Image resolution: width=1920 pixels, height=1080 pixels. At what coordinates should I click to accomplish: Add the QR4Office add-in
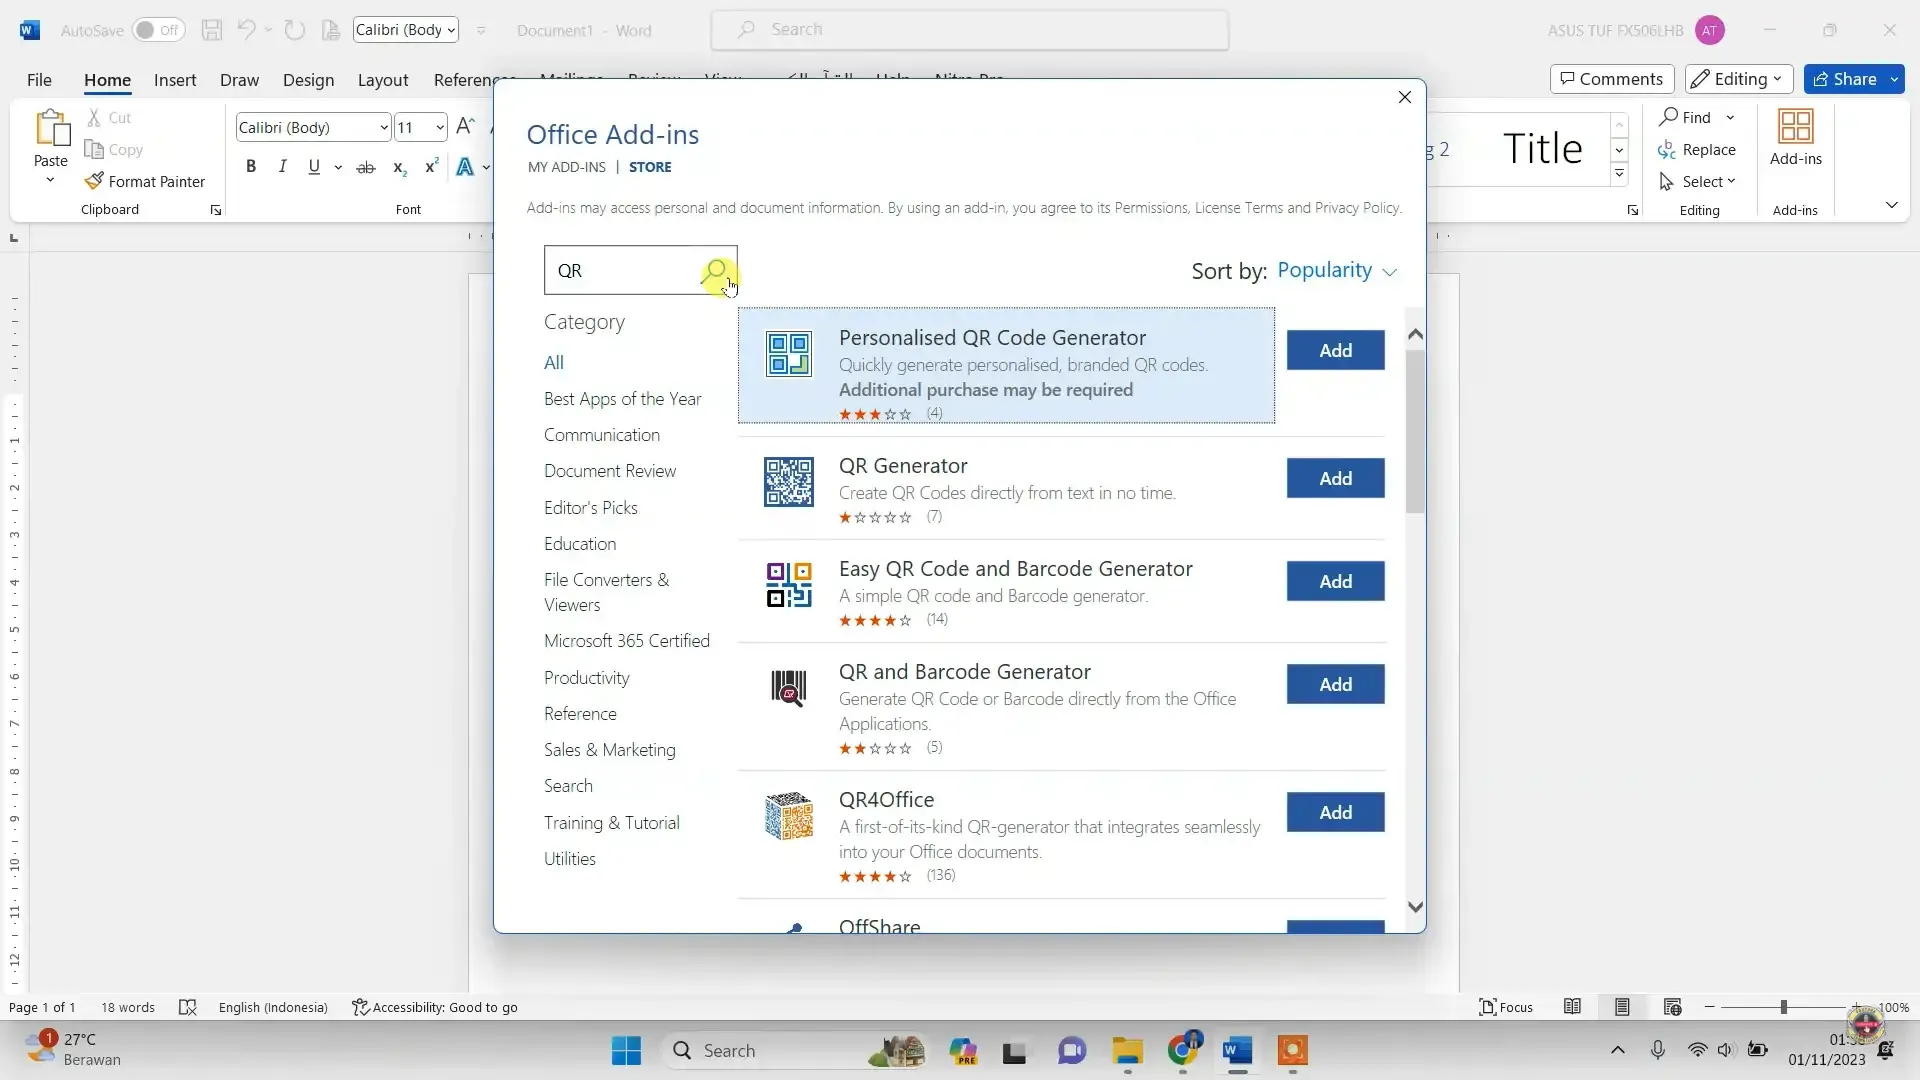click(x=1335, y=812)
